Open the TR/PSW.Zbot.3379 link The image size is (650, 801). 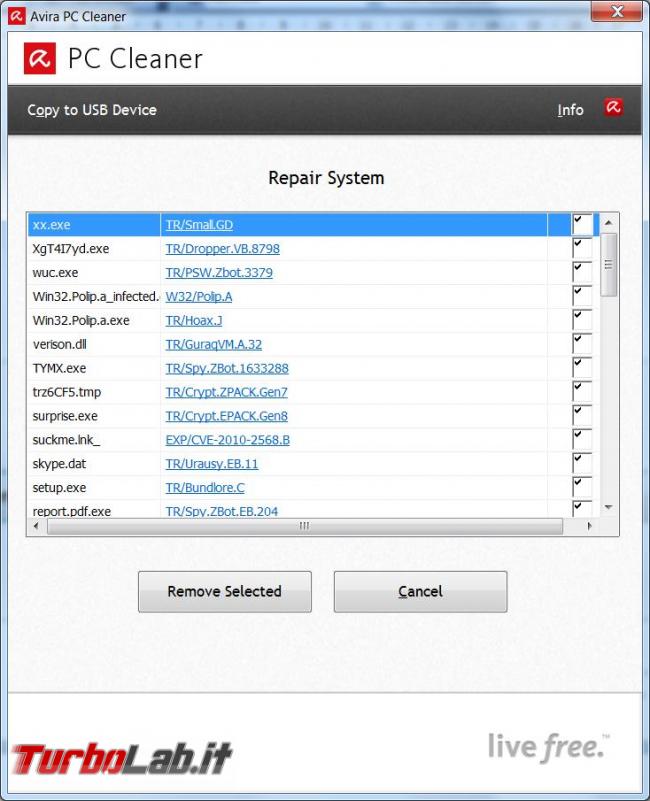pyautogui.click(x=219, y=273)
